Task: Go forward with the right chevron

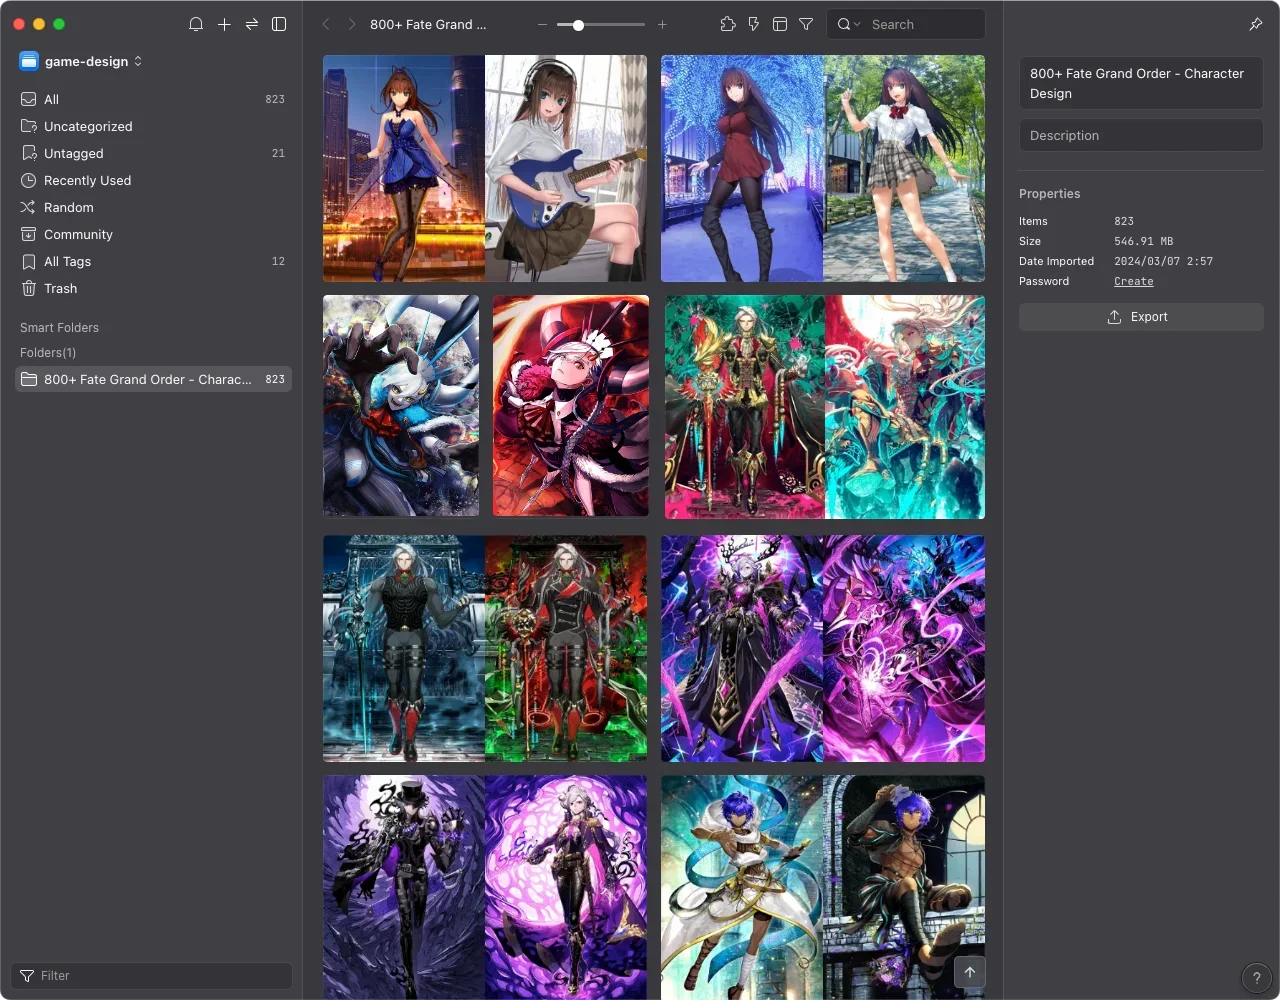Action: (351, 24)
